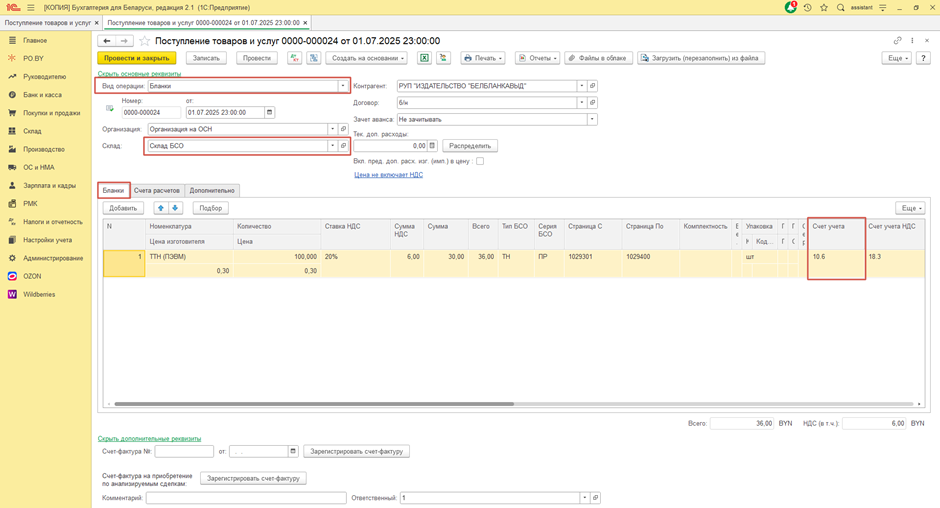Image resolution: width=940 pixels, height=508 pixels.
Task: Click Провести и закрыть button
Action: click(x=137, y=58)
